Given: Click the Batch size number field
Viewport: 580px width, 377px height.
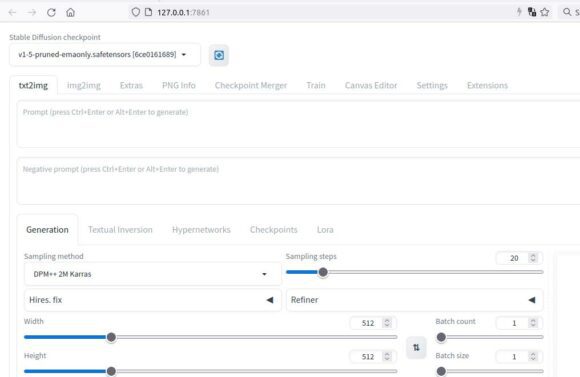Looking at the screenshot, I should [x=519, y=357].
